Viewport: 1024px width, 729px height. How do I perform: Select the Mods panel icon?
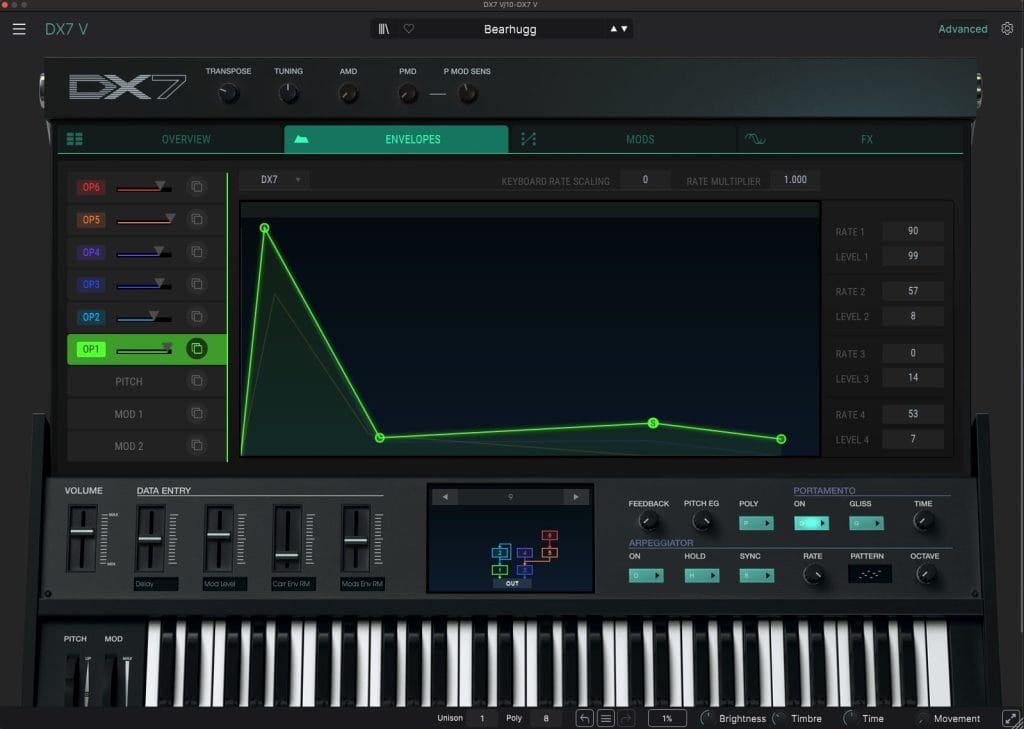point(529,139)
